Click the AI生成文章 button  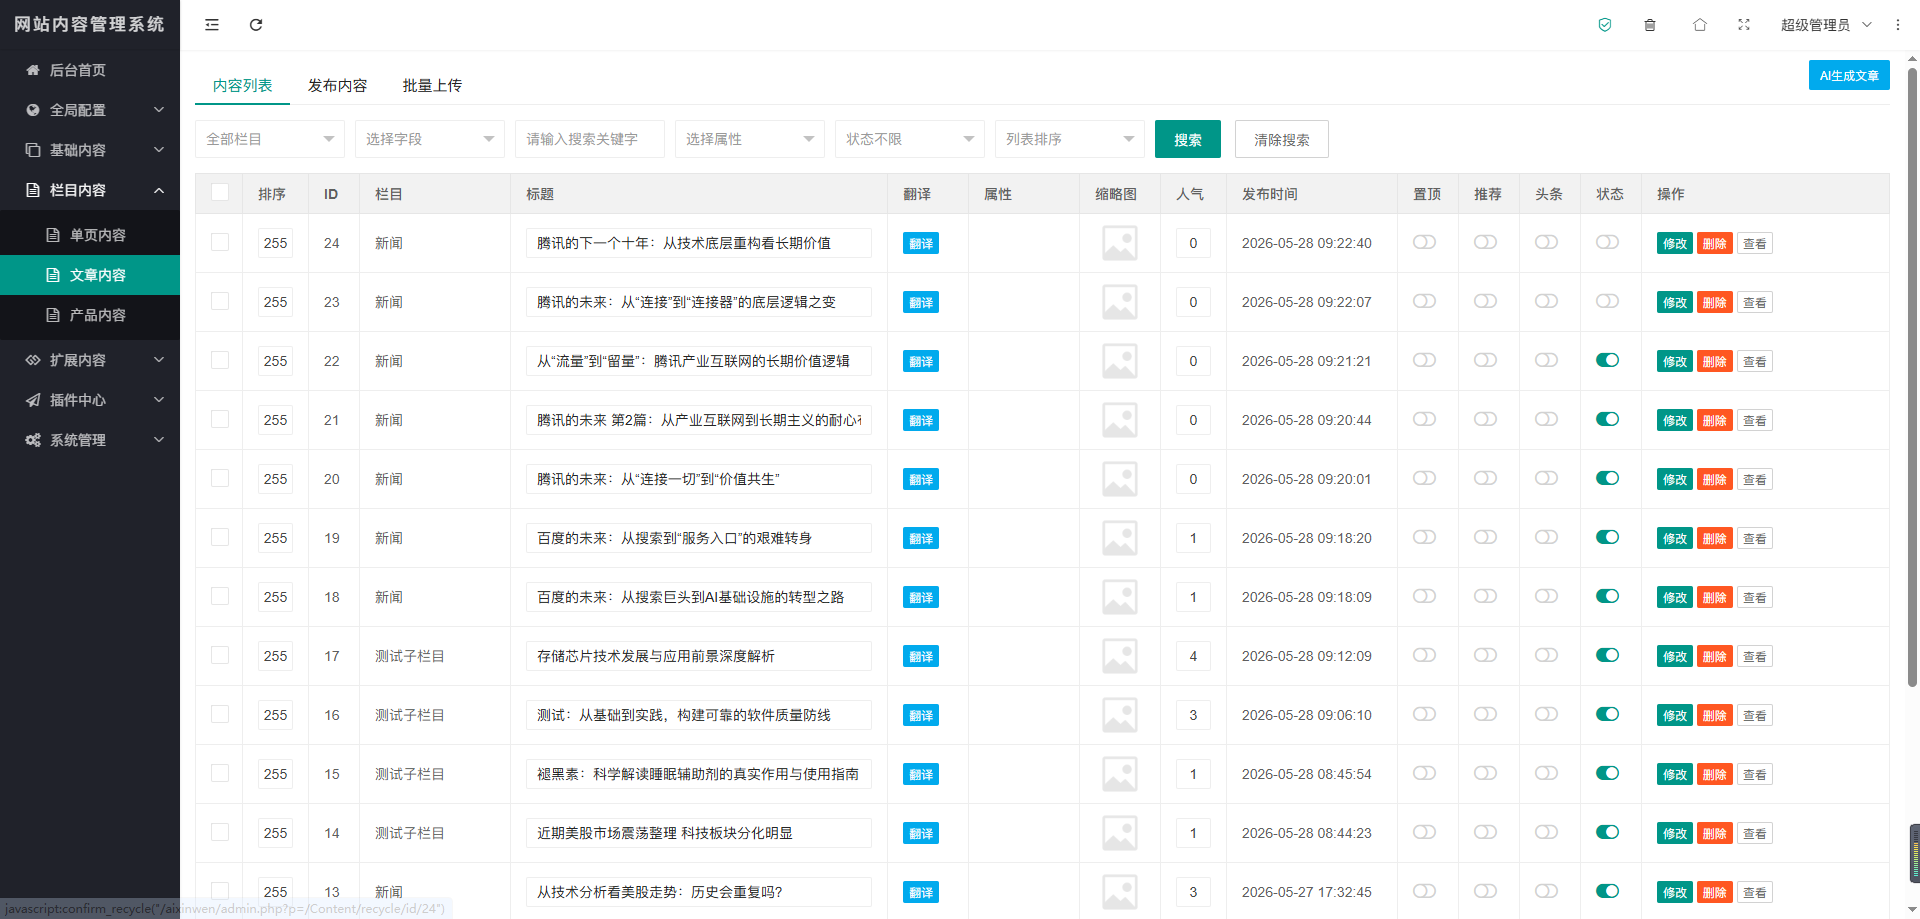click(x=1849, y=75)
